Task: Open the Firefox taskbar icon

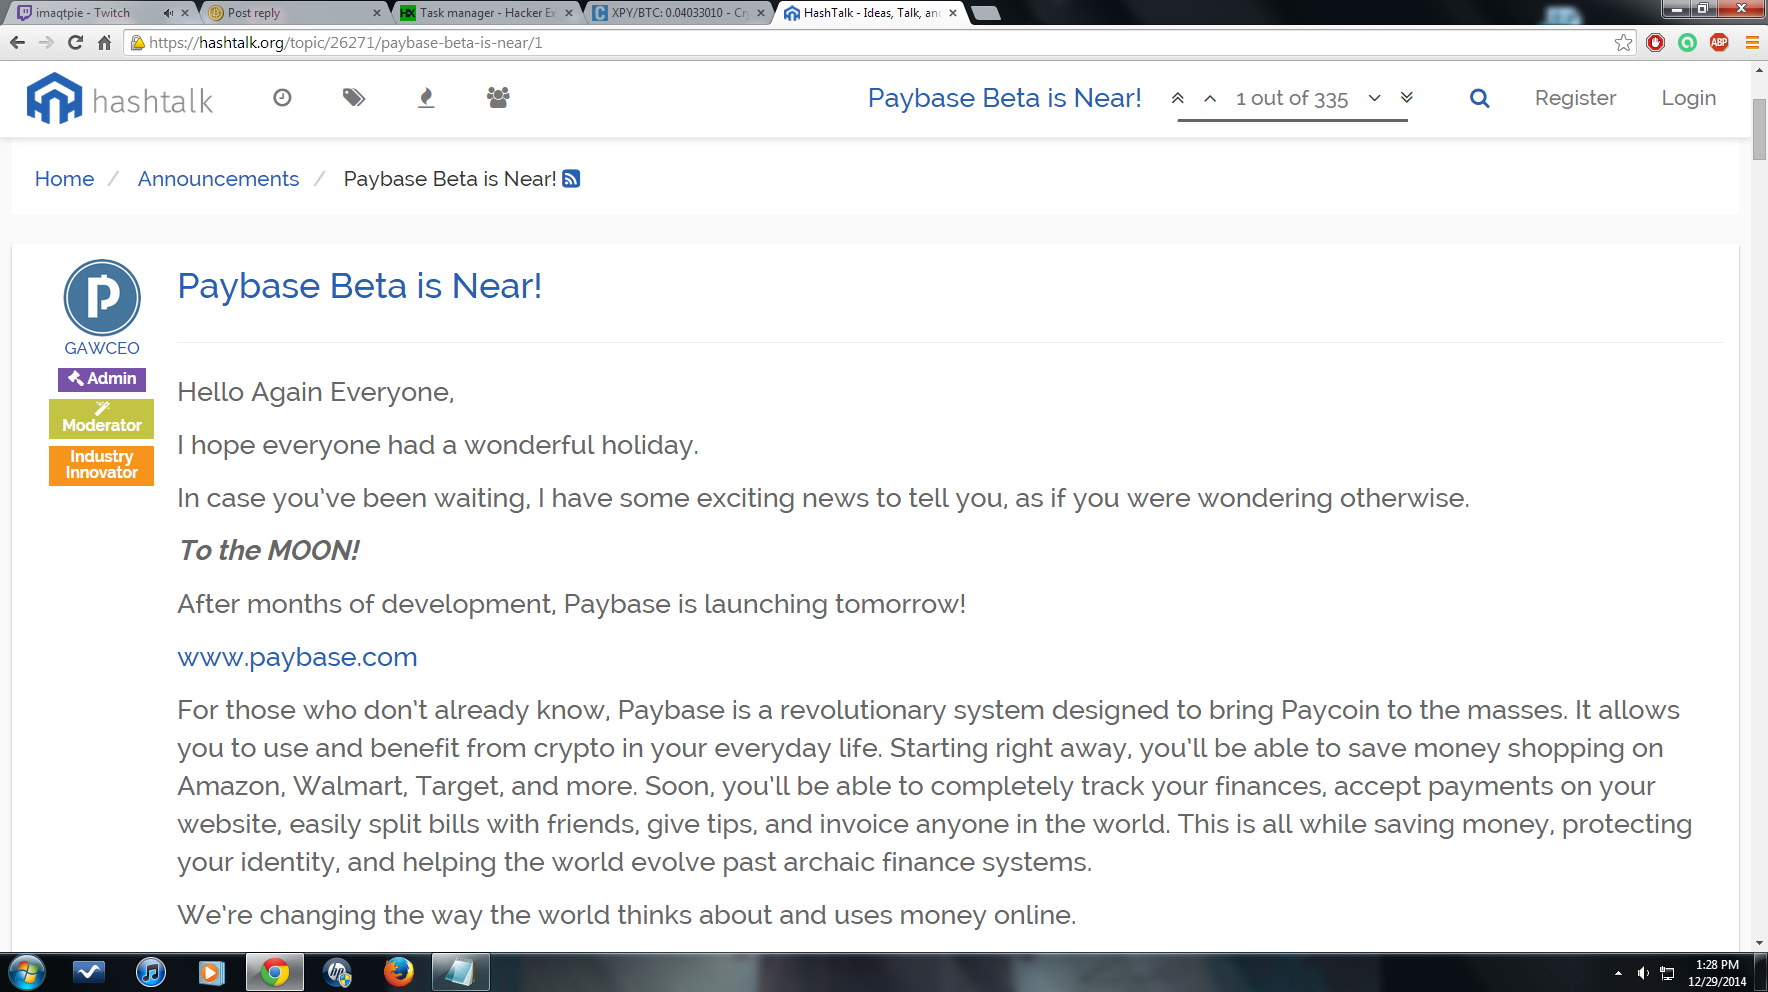Action: click(x=399, y=972)
